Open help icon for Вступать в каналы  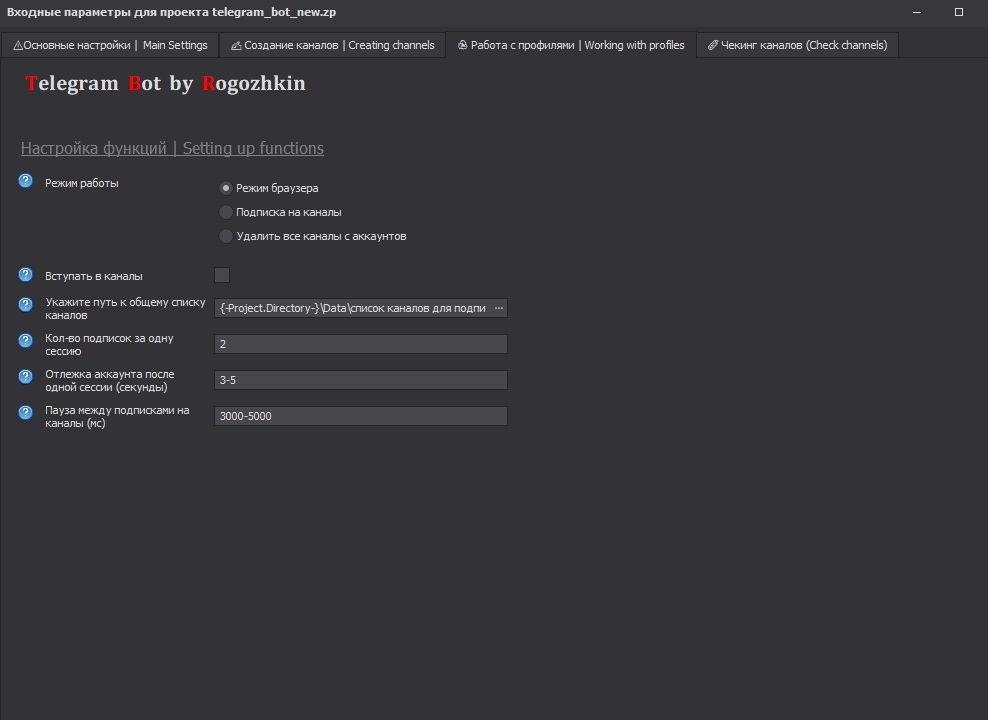25,275
